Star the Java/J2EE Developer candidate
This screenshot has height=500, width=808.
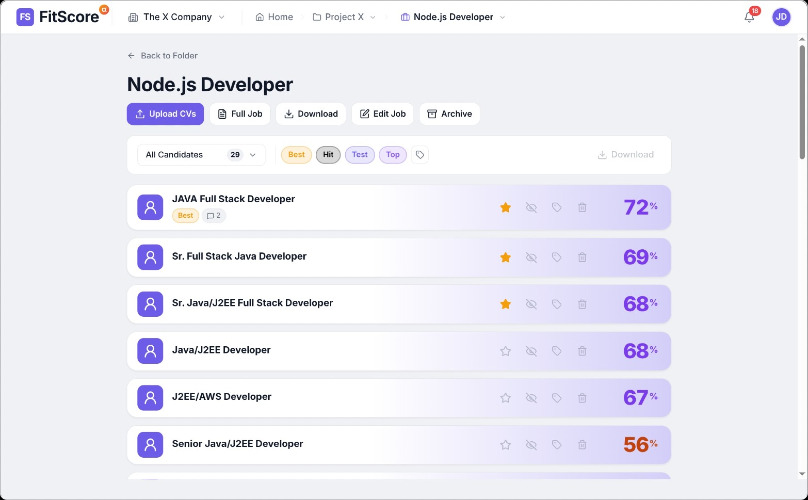coord(506,351)
